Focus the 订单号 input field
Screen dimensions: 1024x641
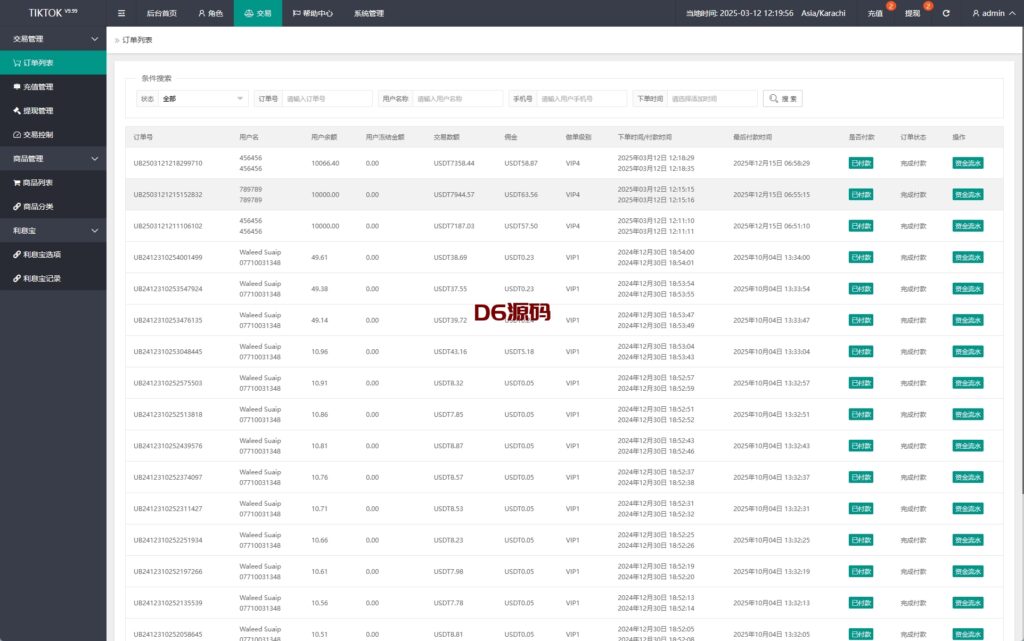[x=327, y=99]
